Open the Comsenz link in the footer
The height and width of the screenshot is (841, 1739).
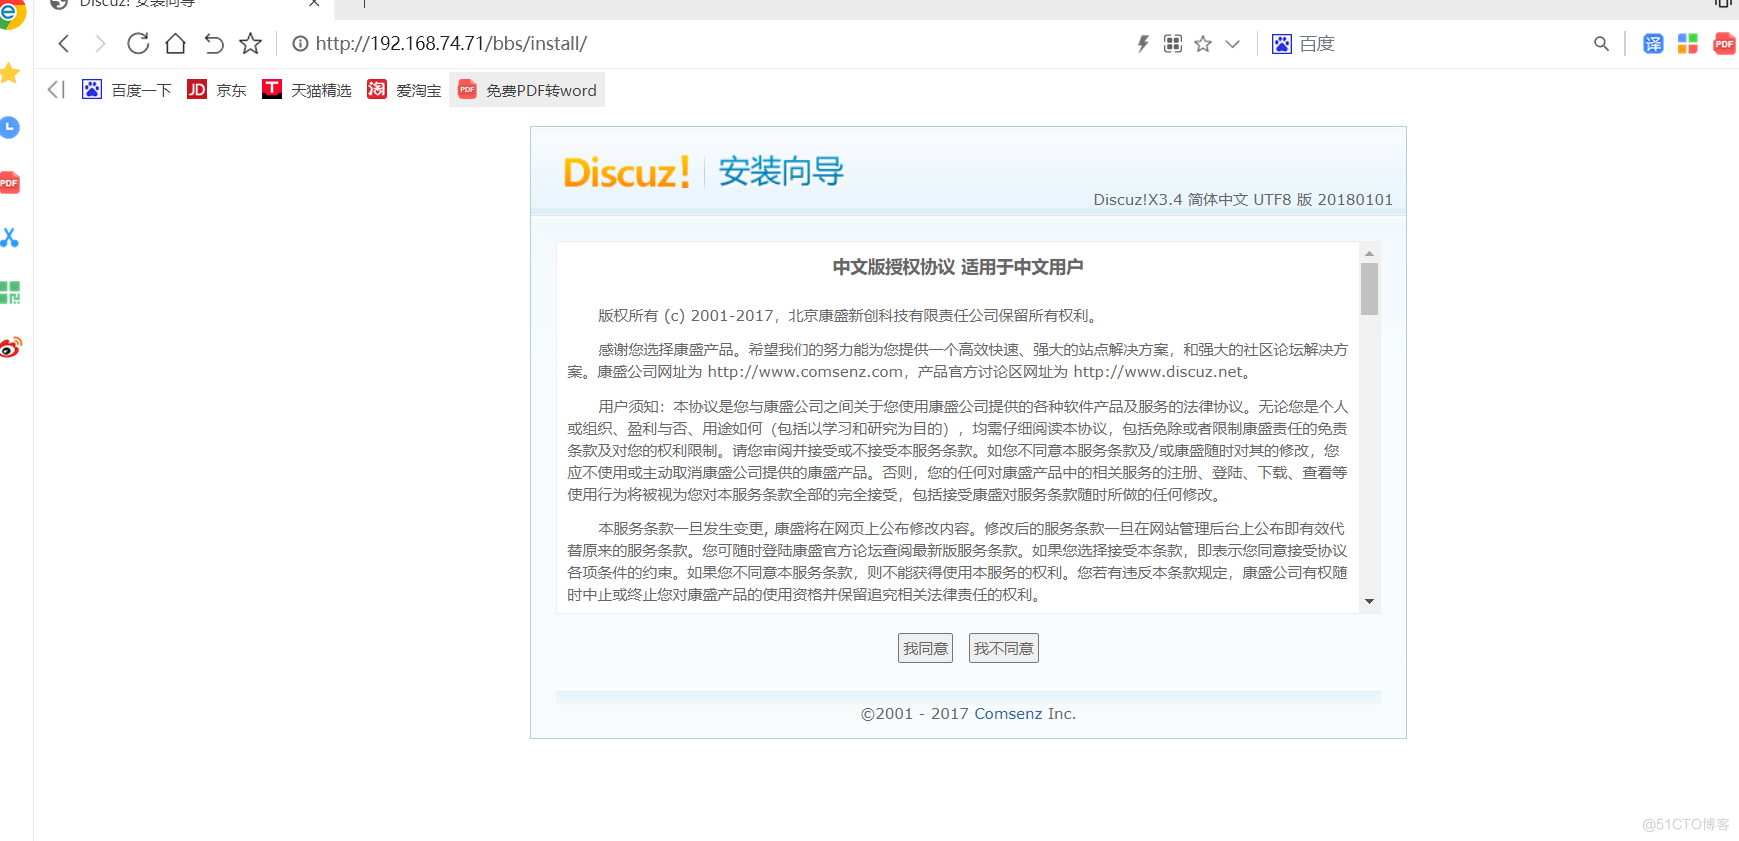(1008, 713)
